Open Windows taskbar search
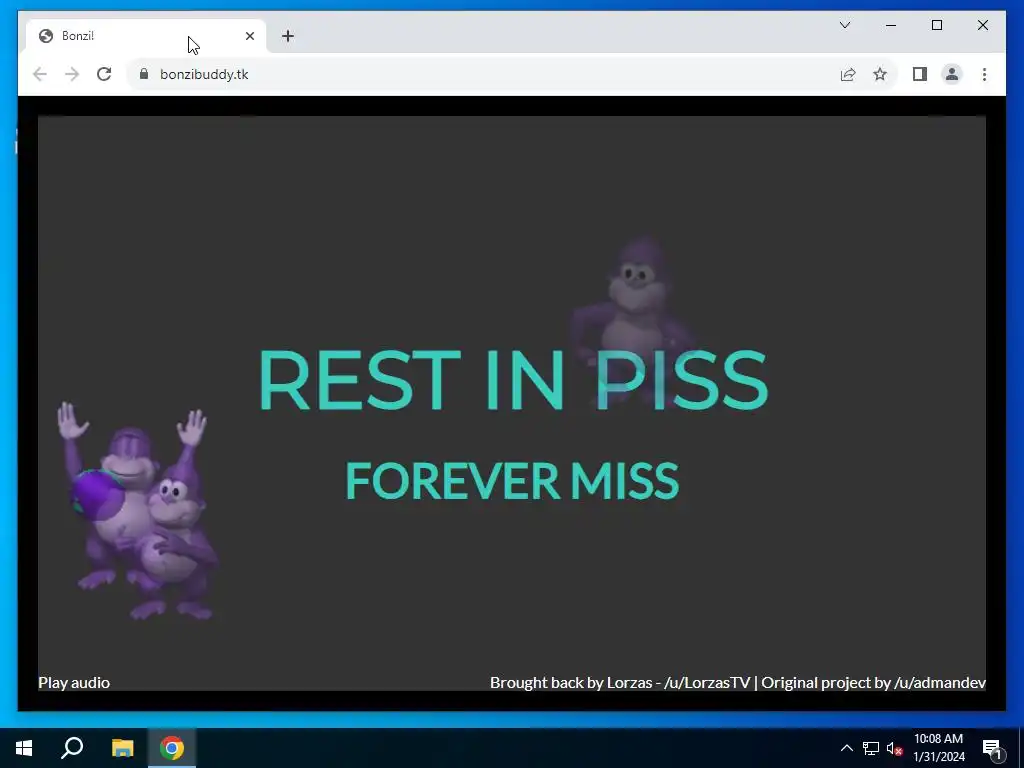 72,748
